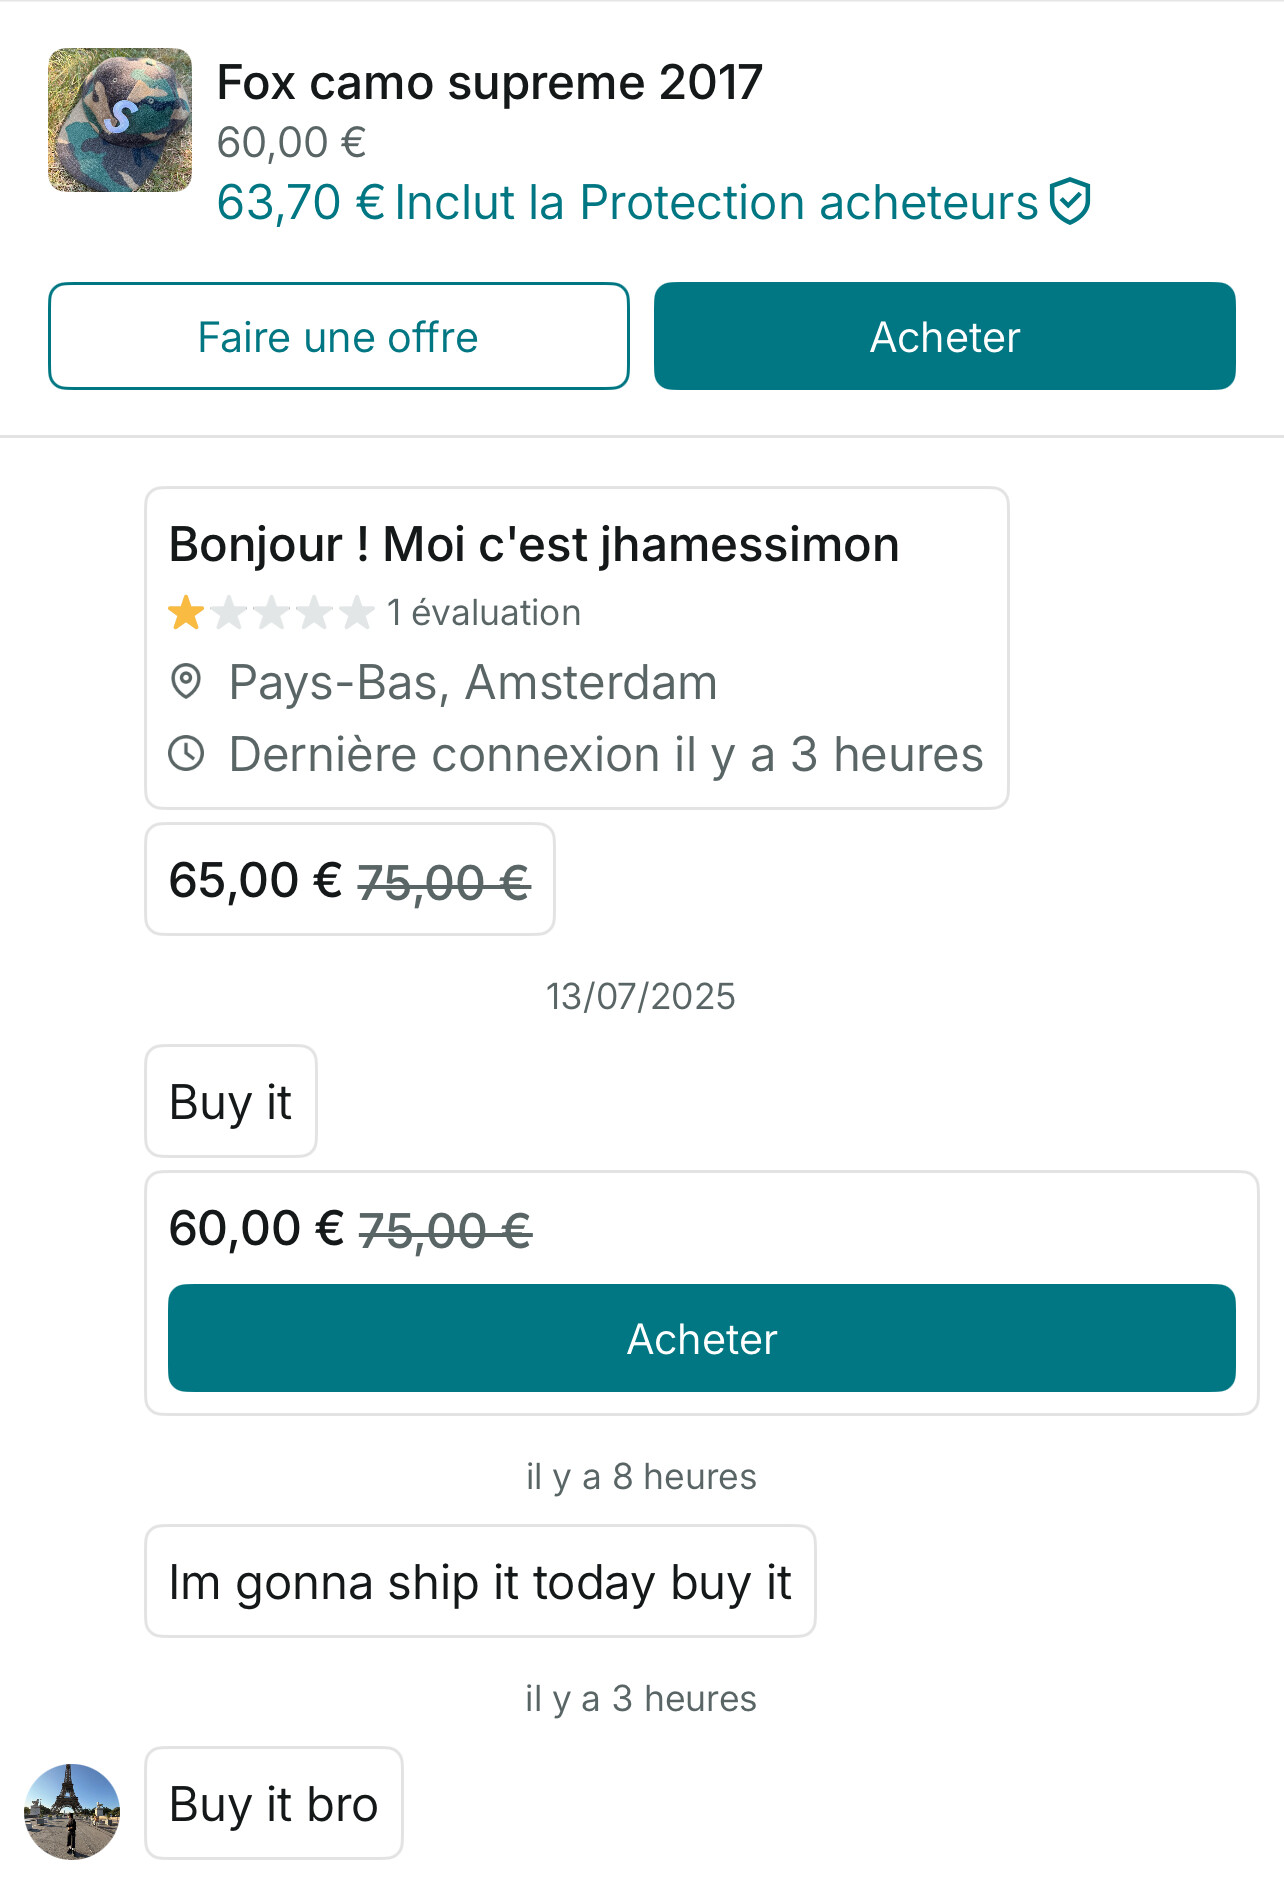Tap the buyer protection shield icon
Viewport: 1284px width, 1877px height.
pos(1070,202)
